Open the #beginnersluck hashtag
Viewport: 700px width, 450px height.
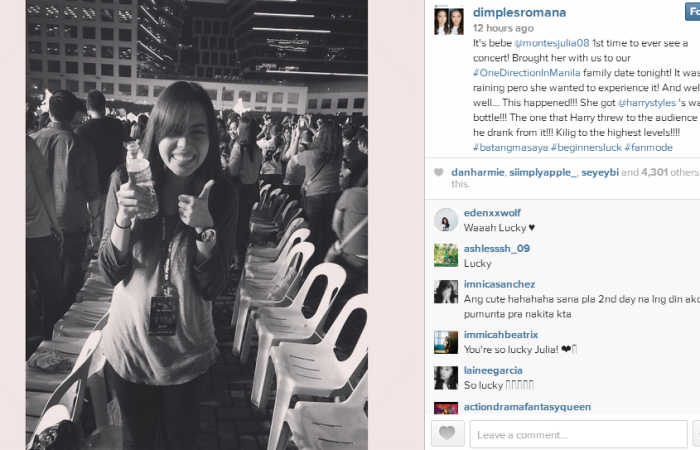pos(586,147)
